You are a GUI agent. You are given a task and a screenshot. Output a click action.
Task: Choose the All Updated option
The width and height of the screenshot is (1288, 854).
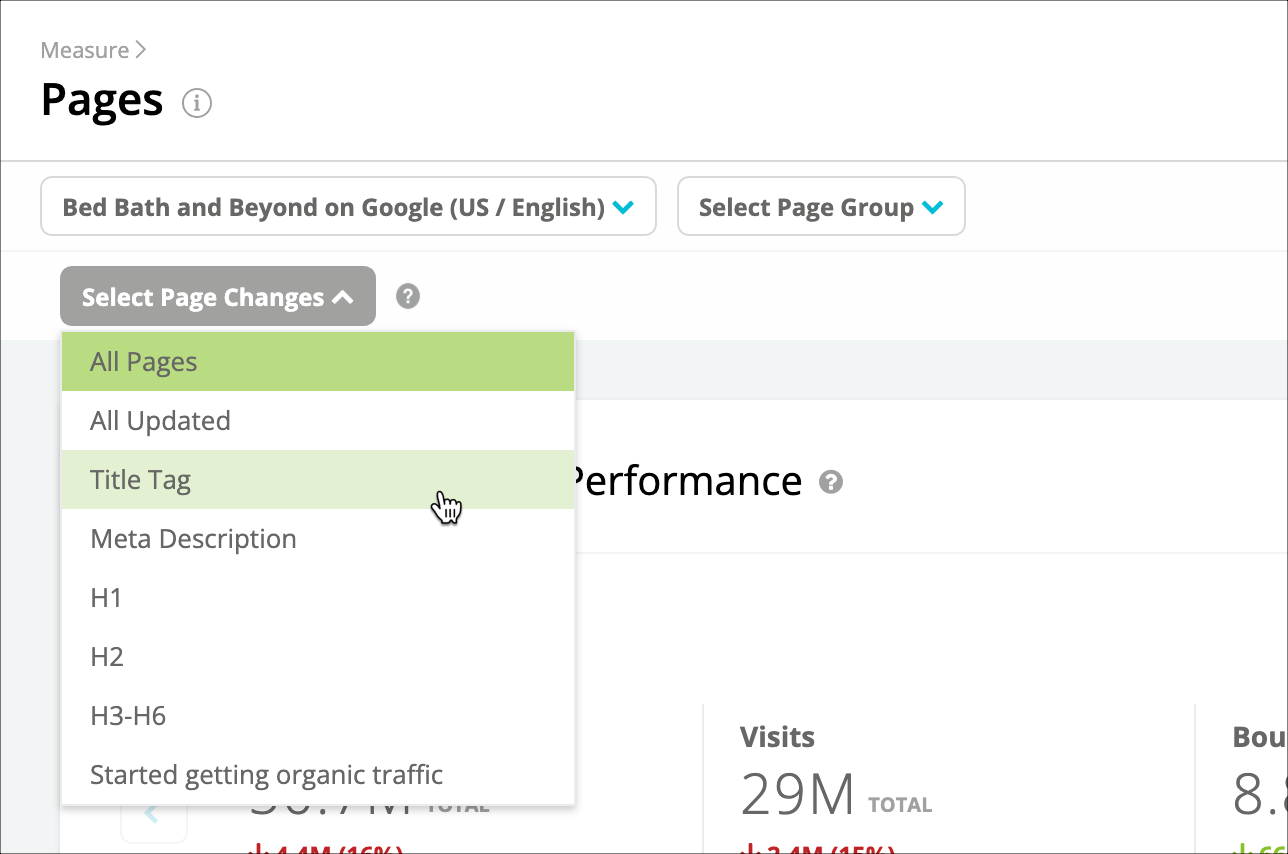(318, 420)
